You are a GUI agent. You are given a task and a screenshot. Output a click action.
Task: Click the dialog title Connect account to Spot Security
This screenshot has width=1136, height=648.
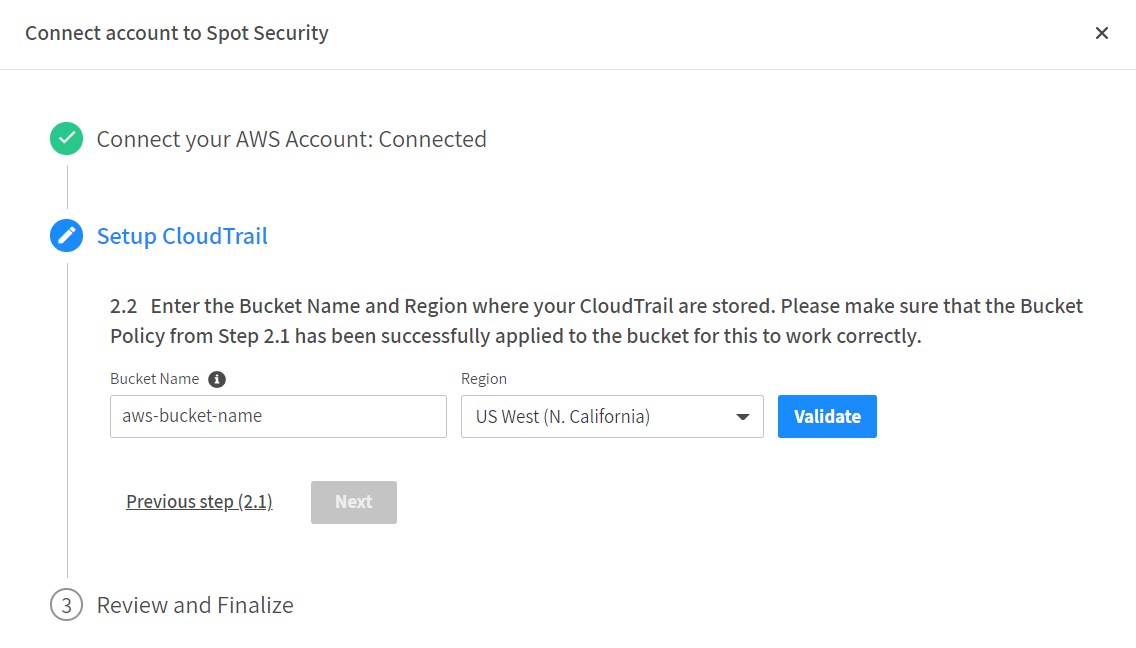(x=177, y=33)
